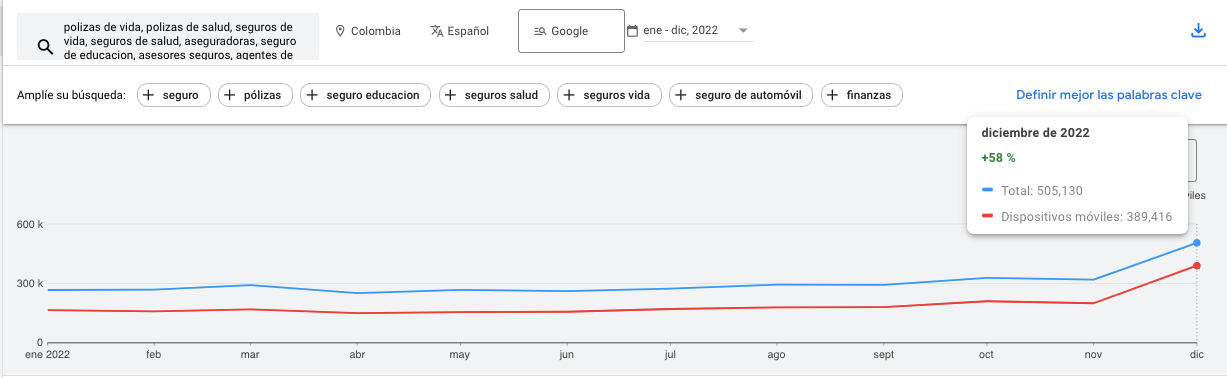The height and width of the screenshot is (378, 1227).
Task: Open the calendar date icon
Action: pos(632,31)
